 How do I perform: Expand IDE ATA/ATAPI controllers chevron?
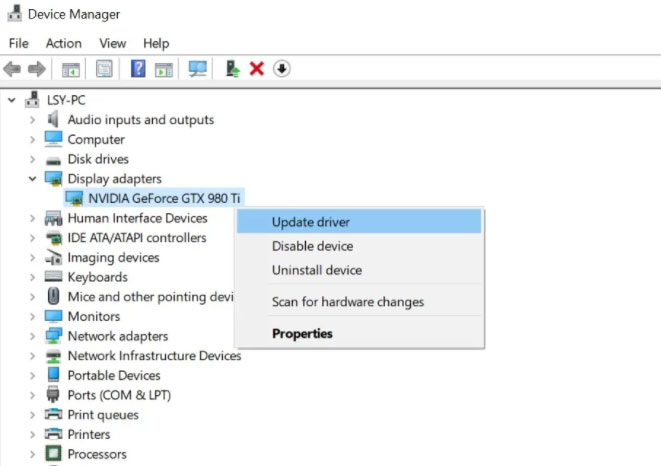pos(32,238)
